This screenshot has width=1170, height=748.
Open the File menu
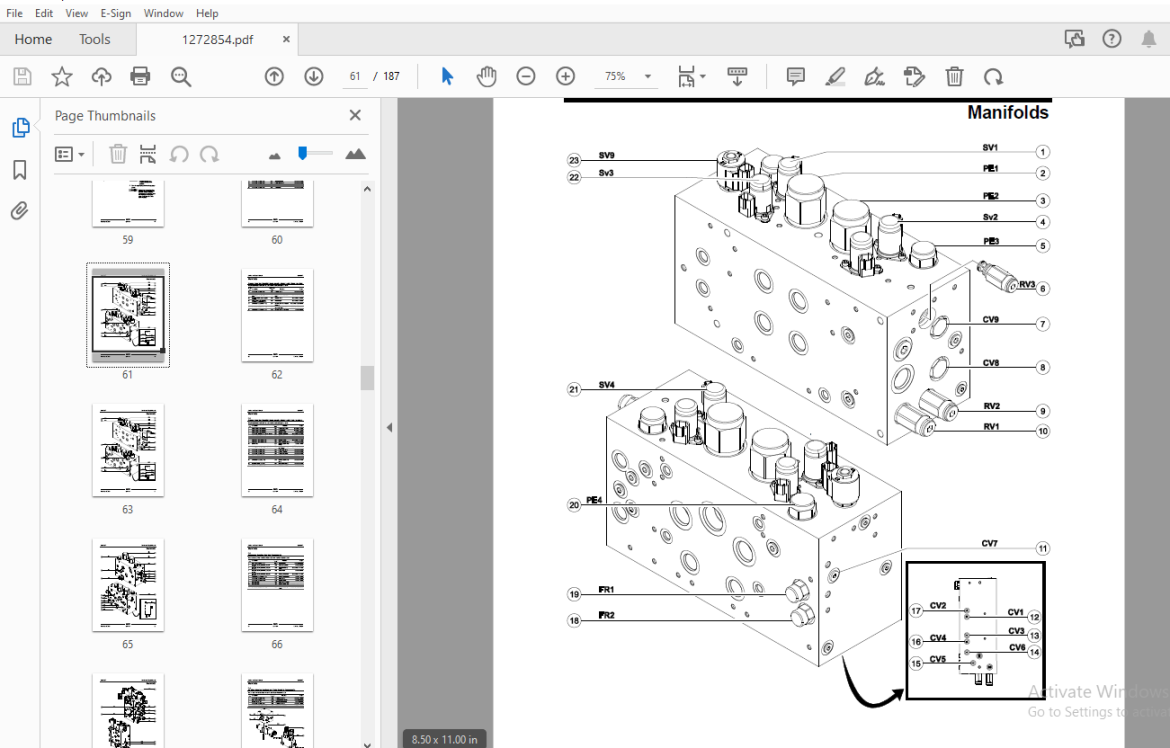[14, 13]
